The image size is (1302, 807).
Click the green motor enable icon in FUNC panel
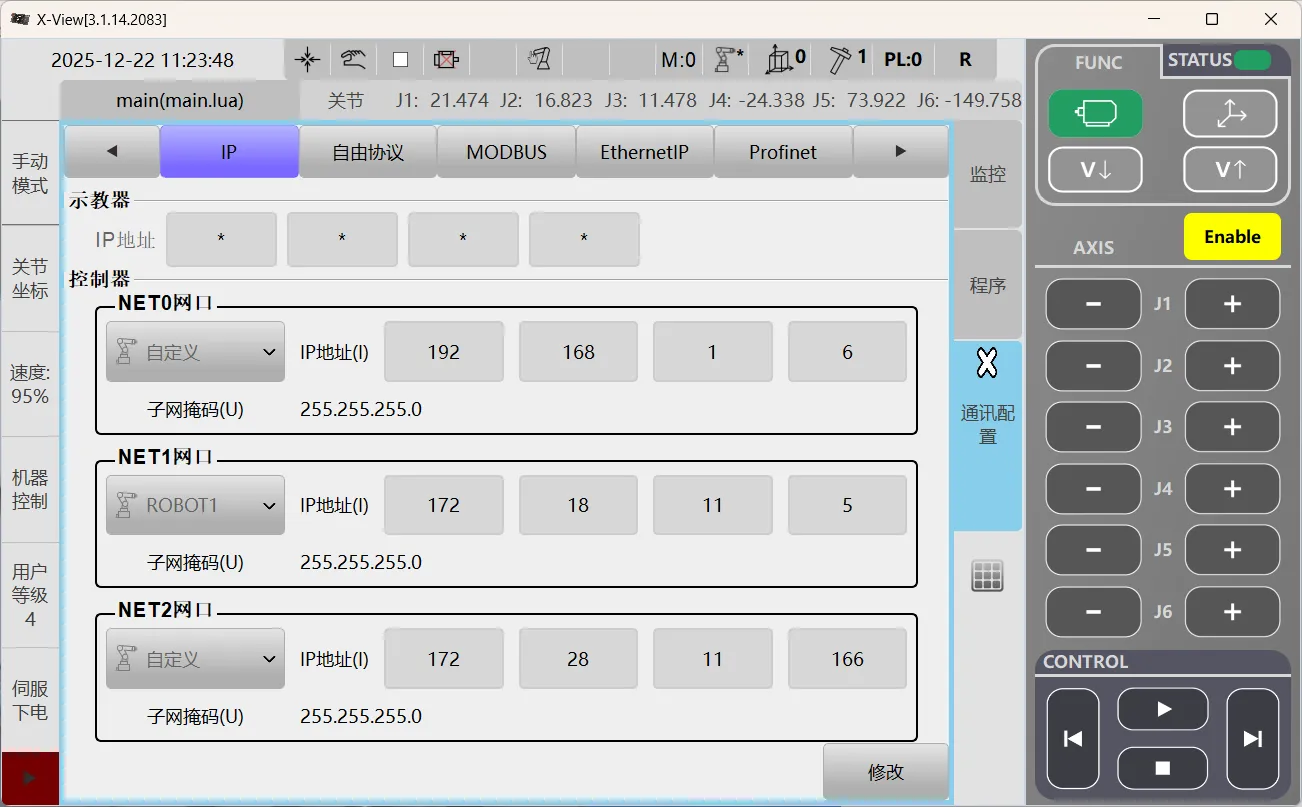click(x=1095, y=113)
